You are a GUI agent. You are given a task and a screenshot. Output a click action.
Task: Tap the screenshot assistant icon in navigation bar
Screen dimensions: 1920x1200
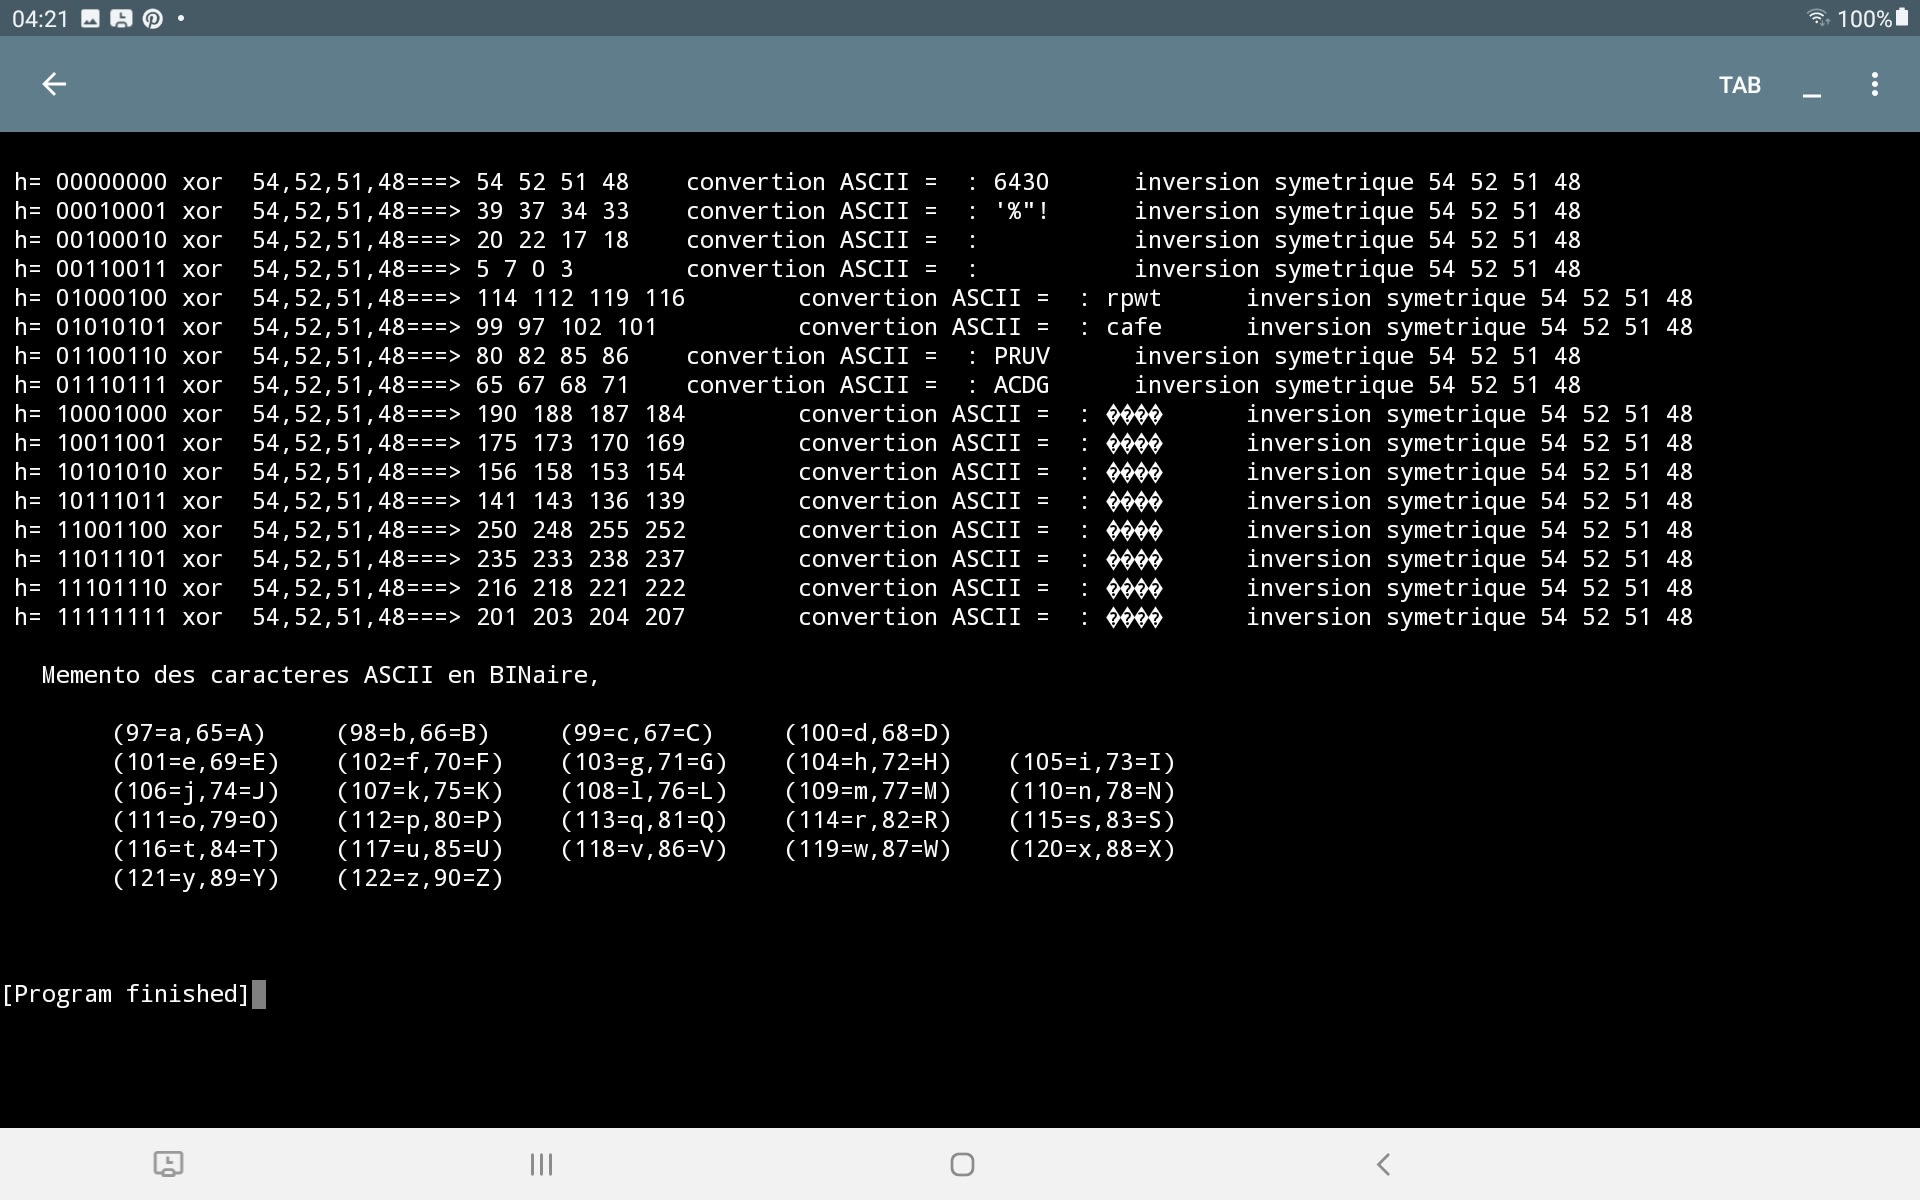[x=168, y=1164]
